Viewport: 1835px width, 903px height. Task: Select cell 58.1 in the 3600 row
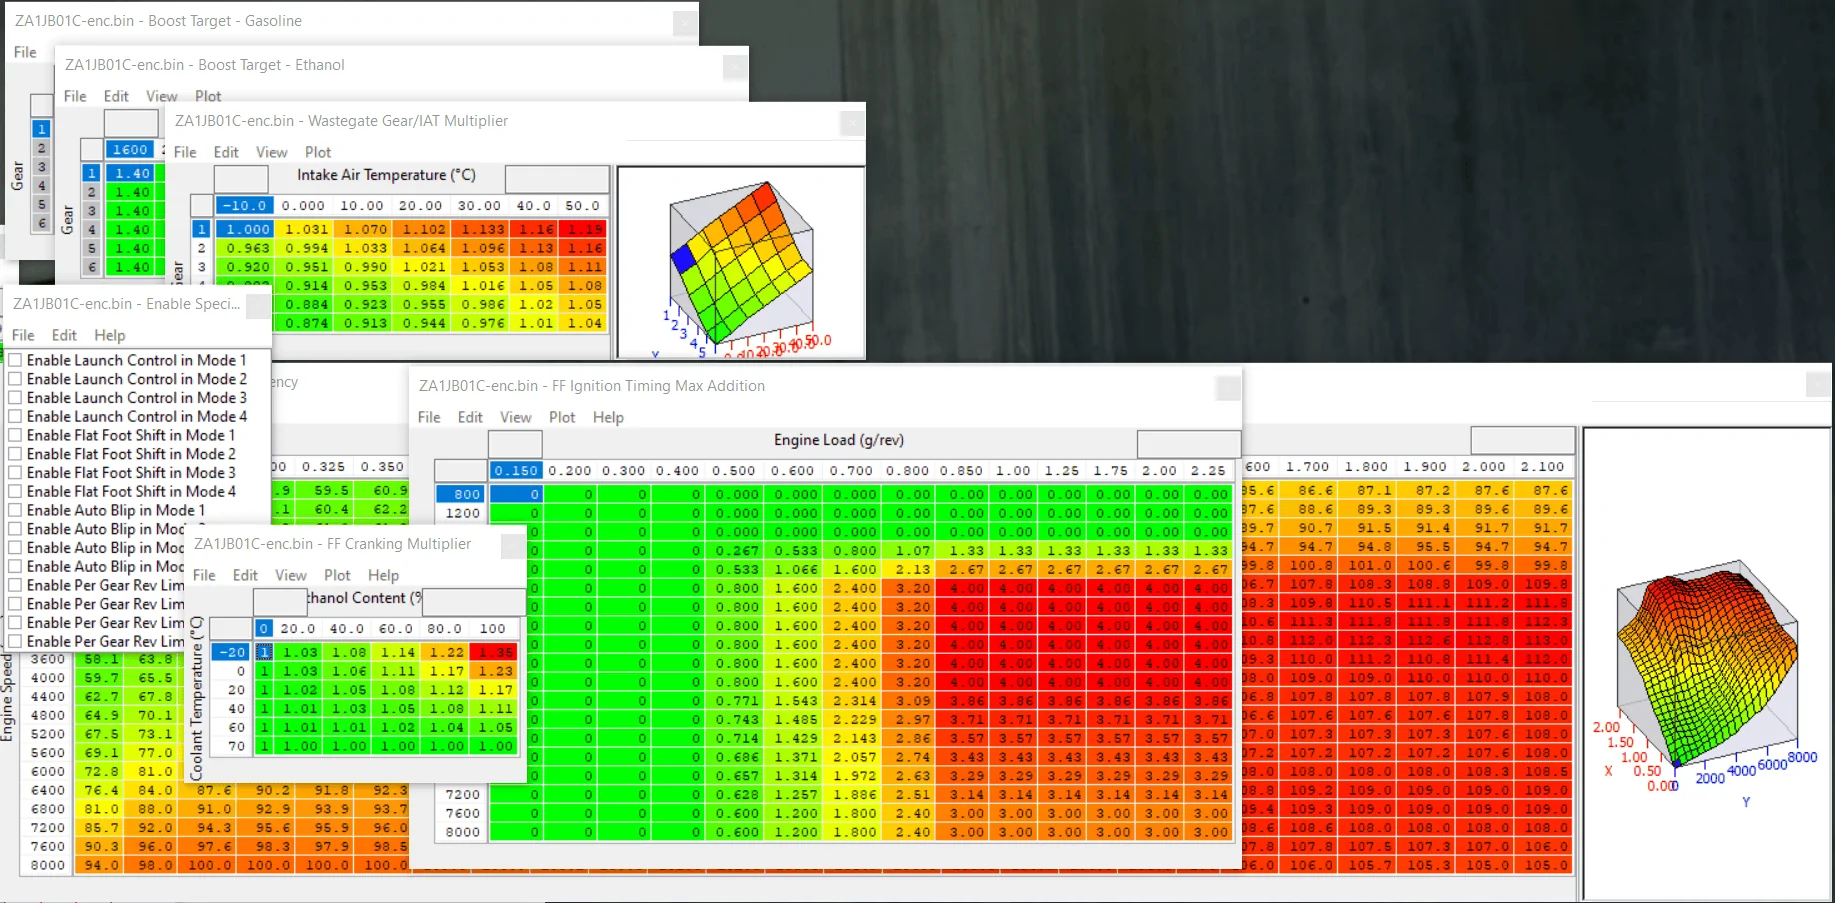(101, 659)
